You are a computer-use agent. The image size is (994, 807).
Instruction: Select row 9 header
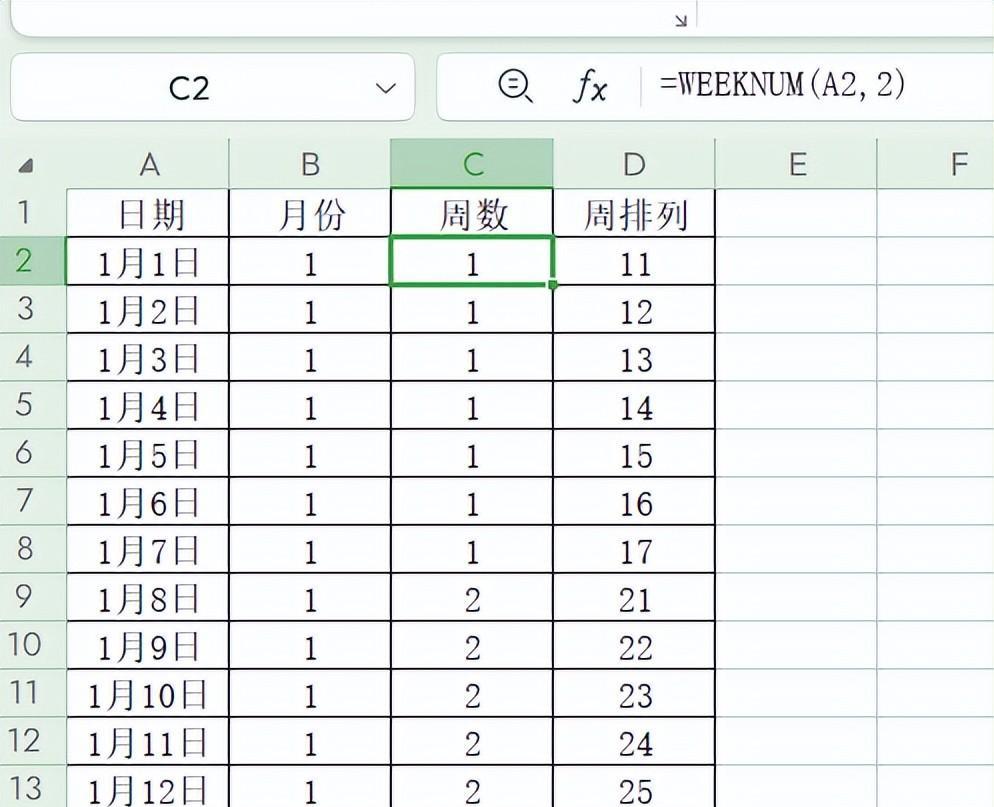[33, 597]
